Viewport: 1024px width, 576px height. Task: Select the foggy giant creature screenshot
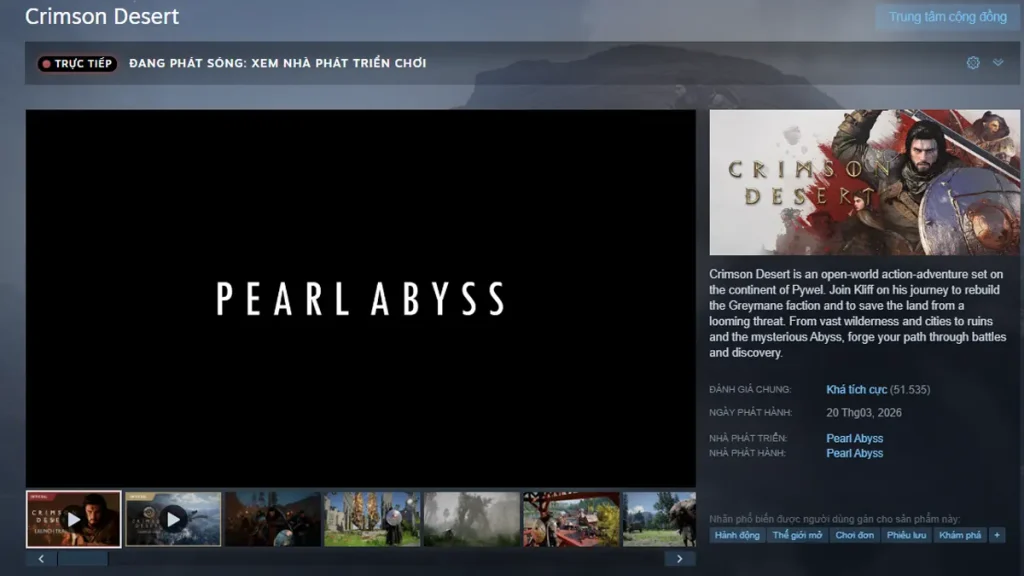(x=472, y=519)
